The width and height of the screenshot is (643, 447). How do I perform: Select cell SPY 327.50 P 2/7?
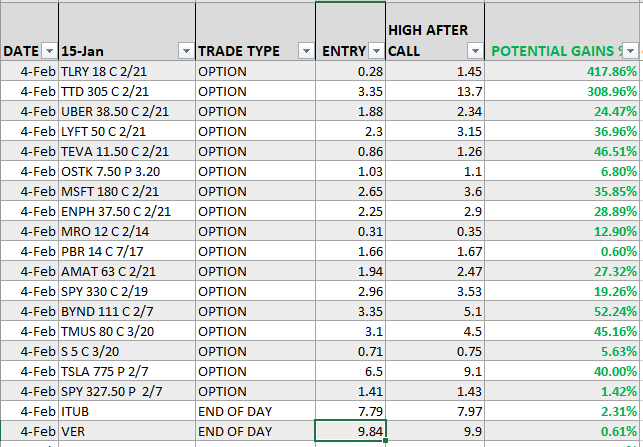click(127, 391)
